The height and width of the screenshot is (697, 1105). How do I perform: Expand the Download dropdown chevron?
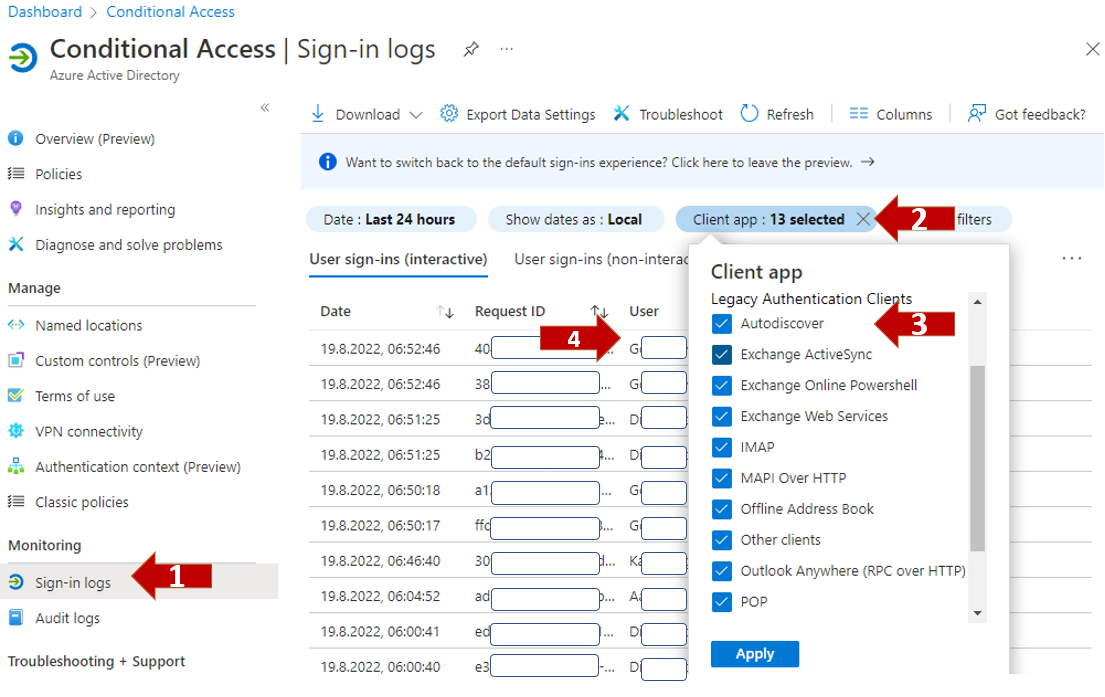click(x=416, y=115)
